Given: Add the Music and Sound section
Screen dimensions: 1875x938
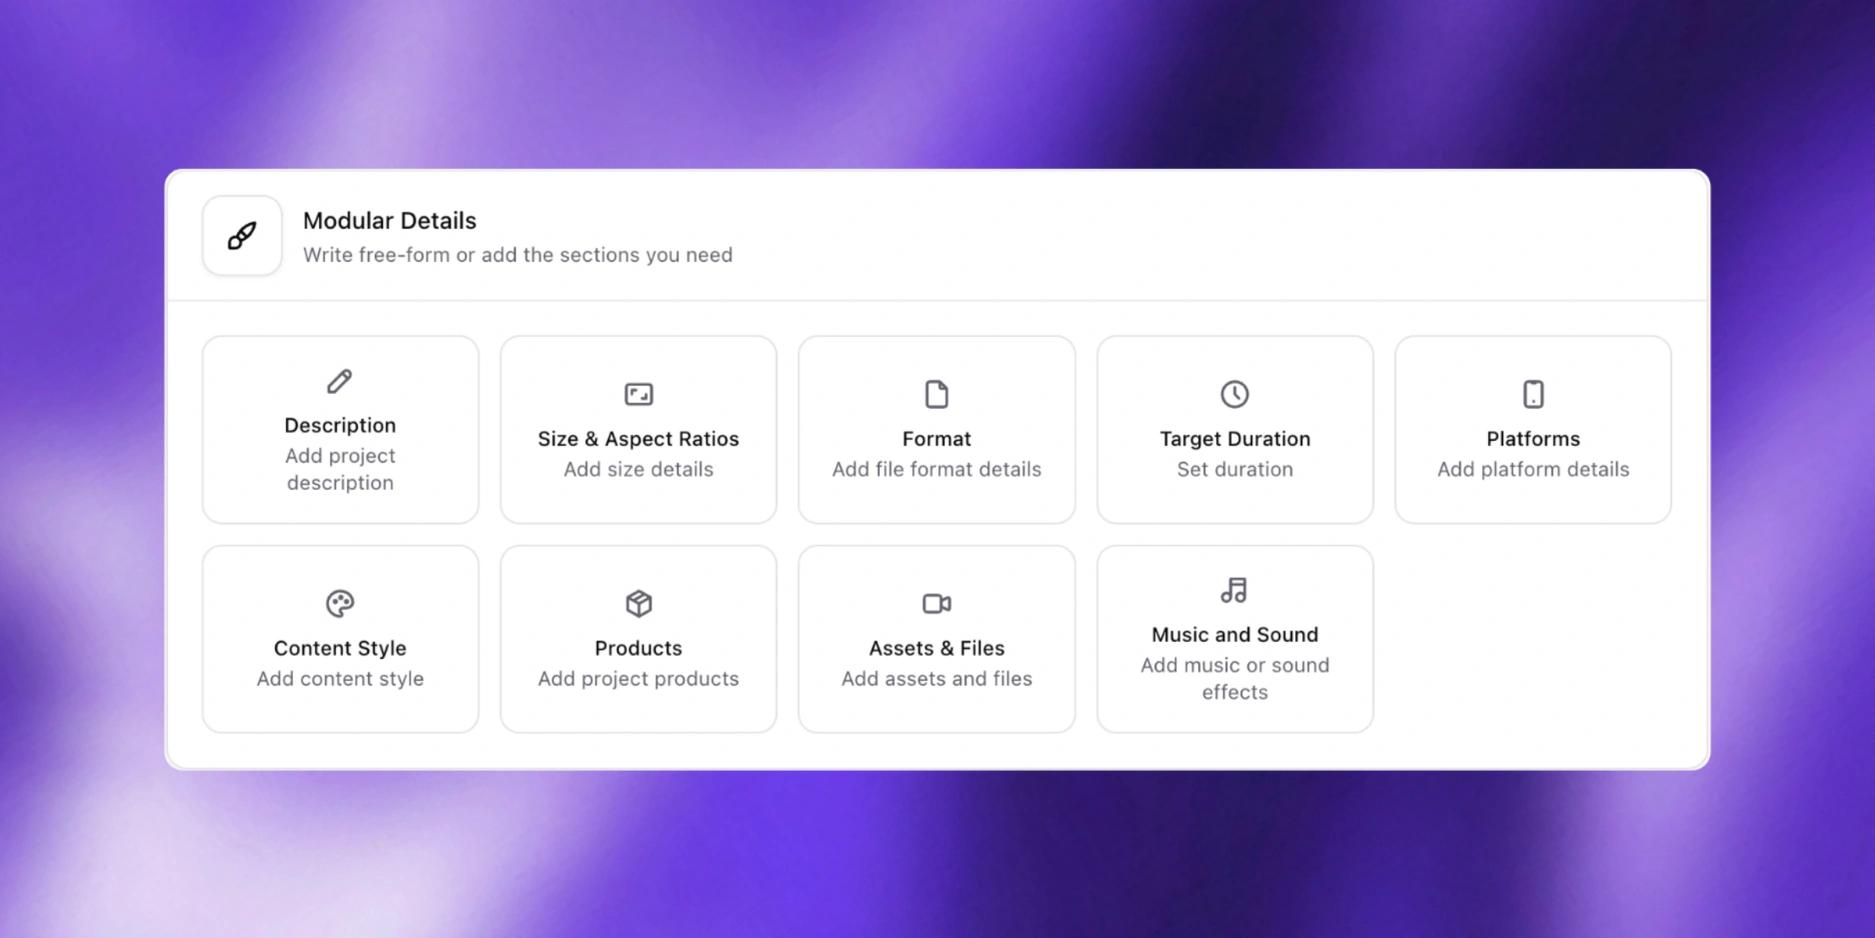Looking at the screenshot, I should point(1234,635).
